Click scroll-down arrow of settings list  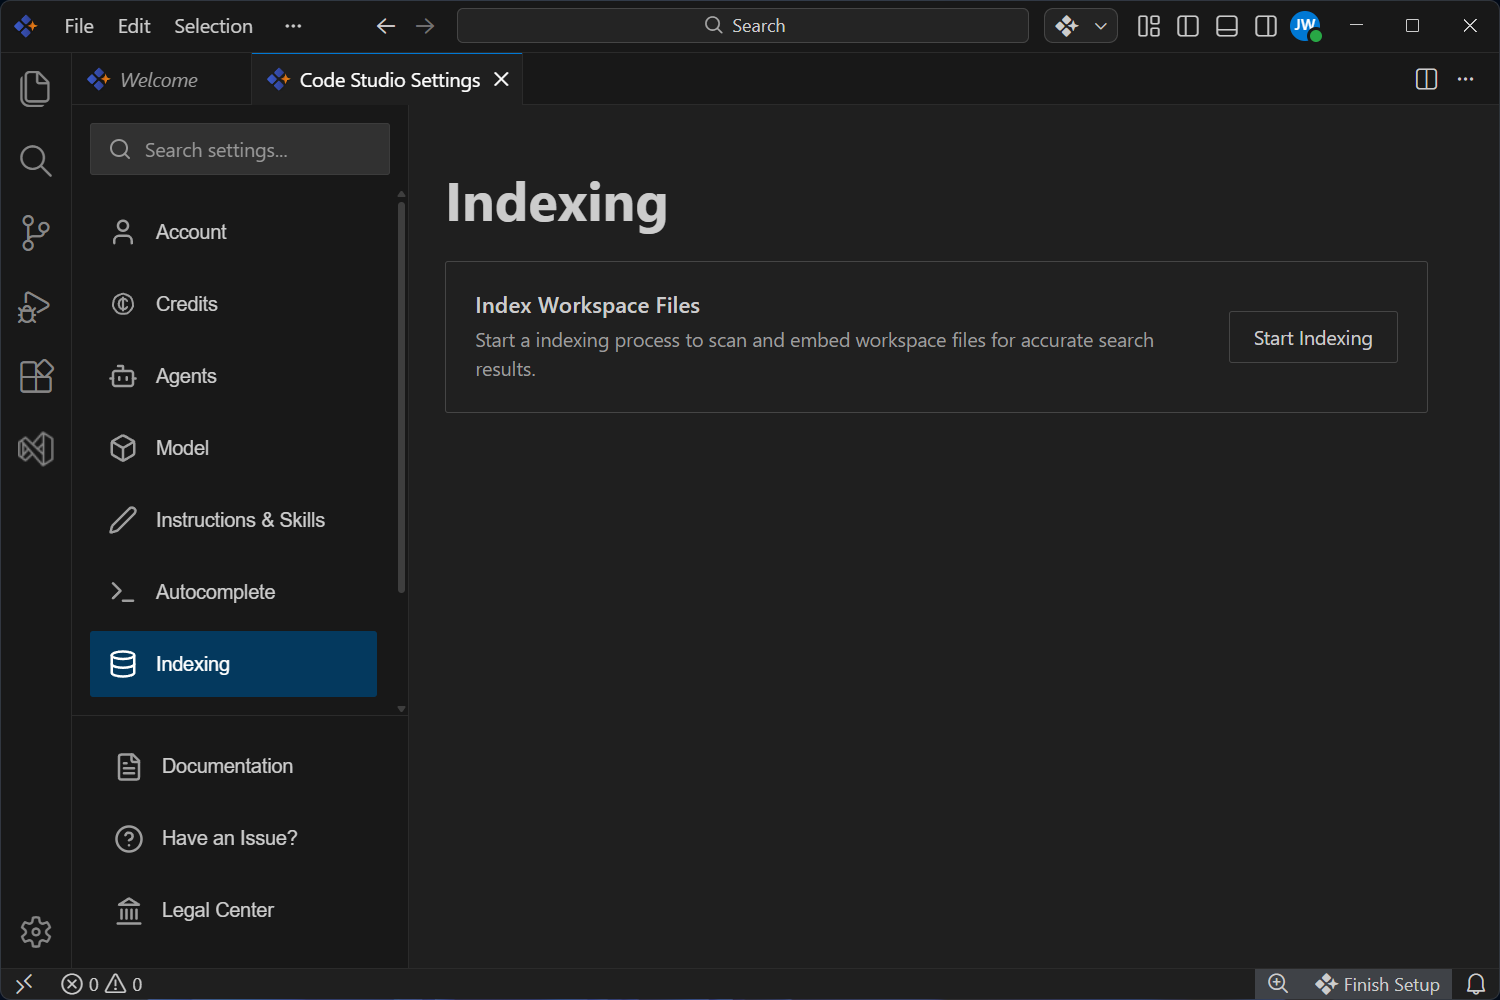pyautogui.click(x=401, y=709)
